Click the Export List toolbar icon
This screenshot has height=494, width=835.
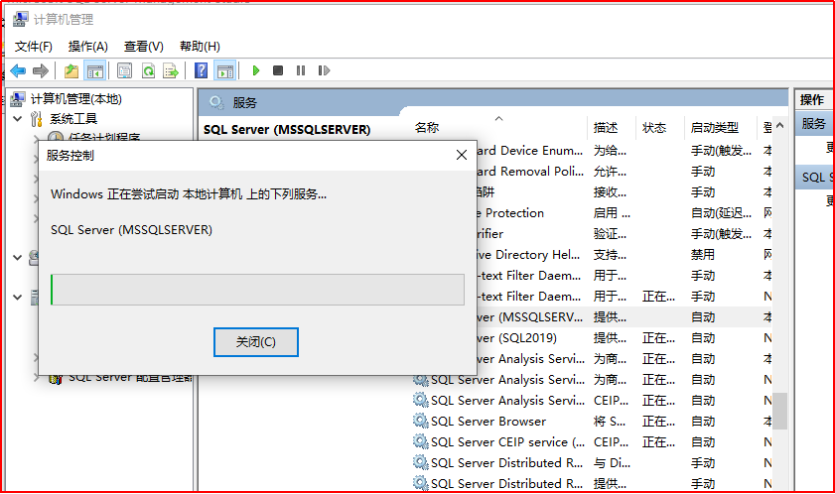pos(171,71)
